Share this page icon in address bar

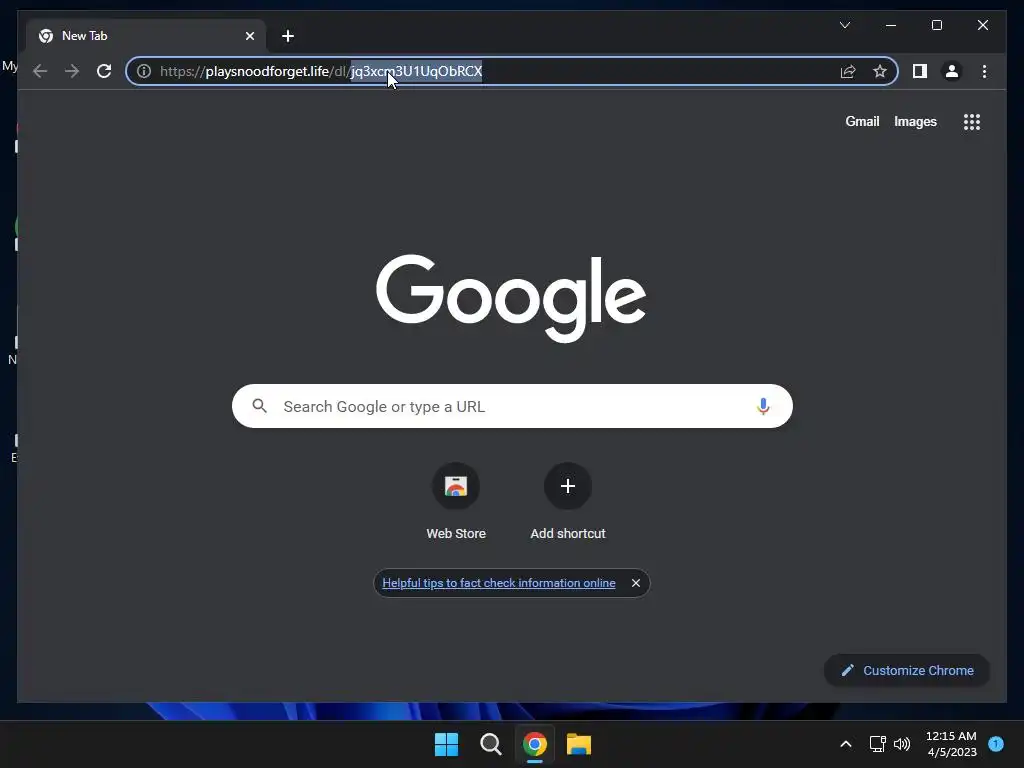click(x=848, y=71)
